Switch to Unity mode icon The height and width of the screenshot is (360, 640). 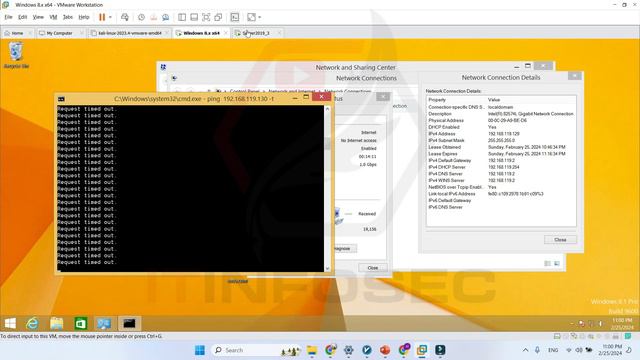(x=218, y=17)
